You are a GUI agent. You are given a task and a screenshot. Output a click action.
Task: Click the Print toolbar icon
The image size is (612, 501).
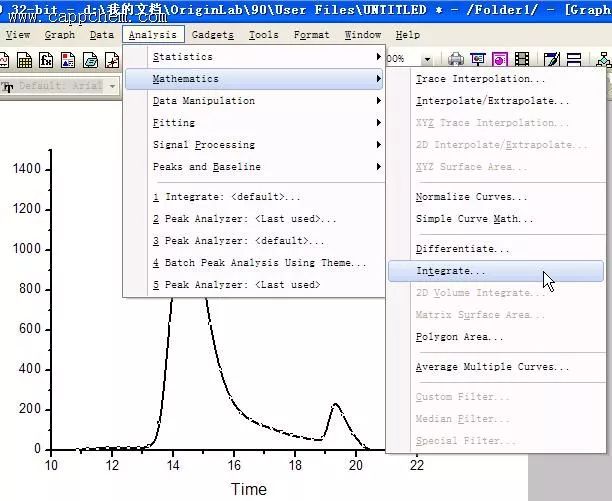[x=456, y=59]
